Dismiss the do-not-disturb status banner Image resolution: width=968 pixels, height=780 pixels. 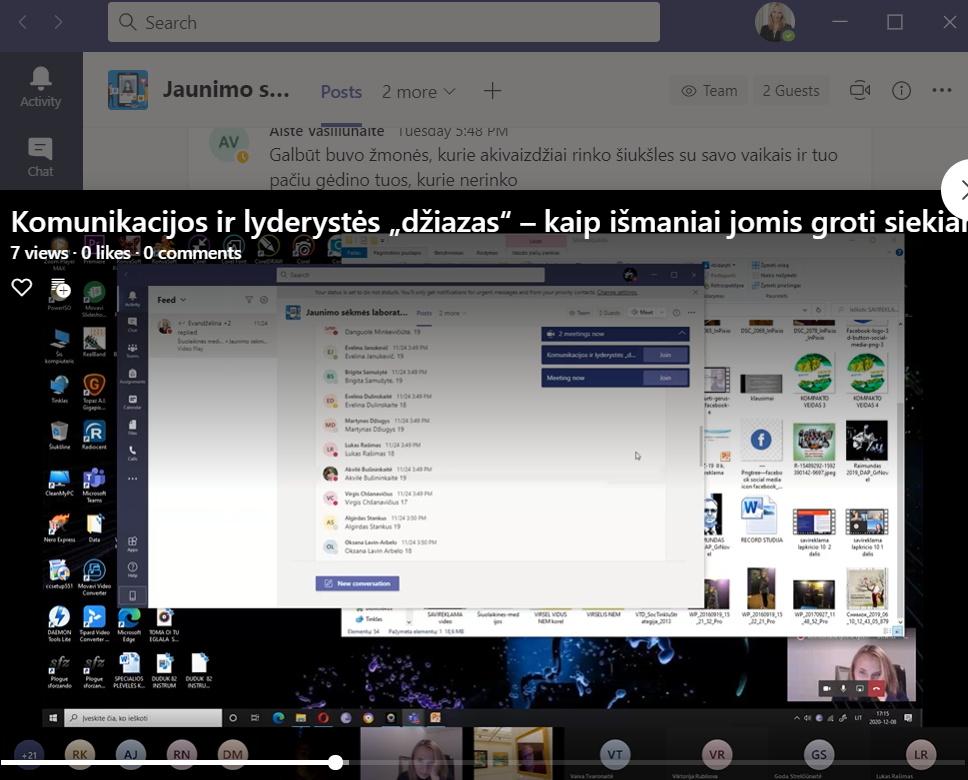(x=695, y=292)
